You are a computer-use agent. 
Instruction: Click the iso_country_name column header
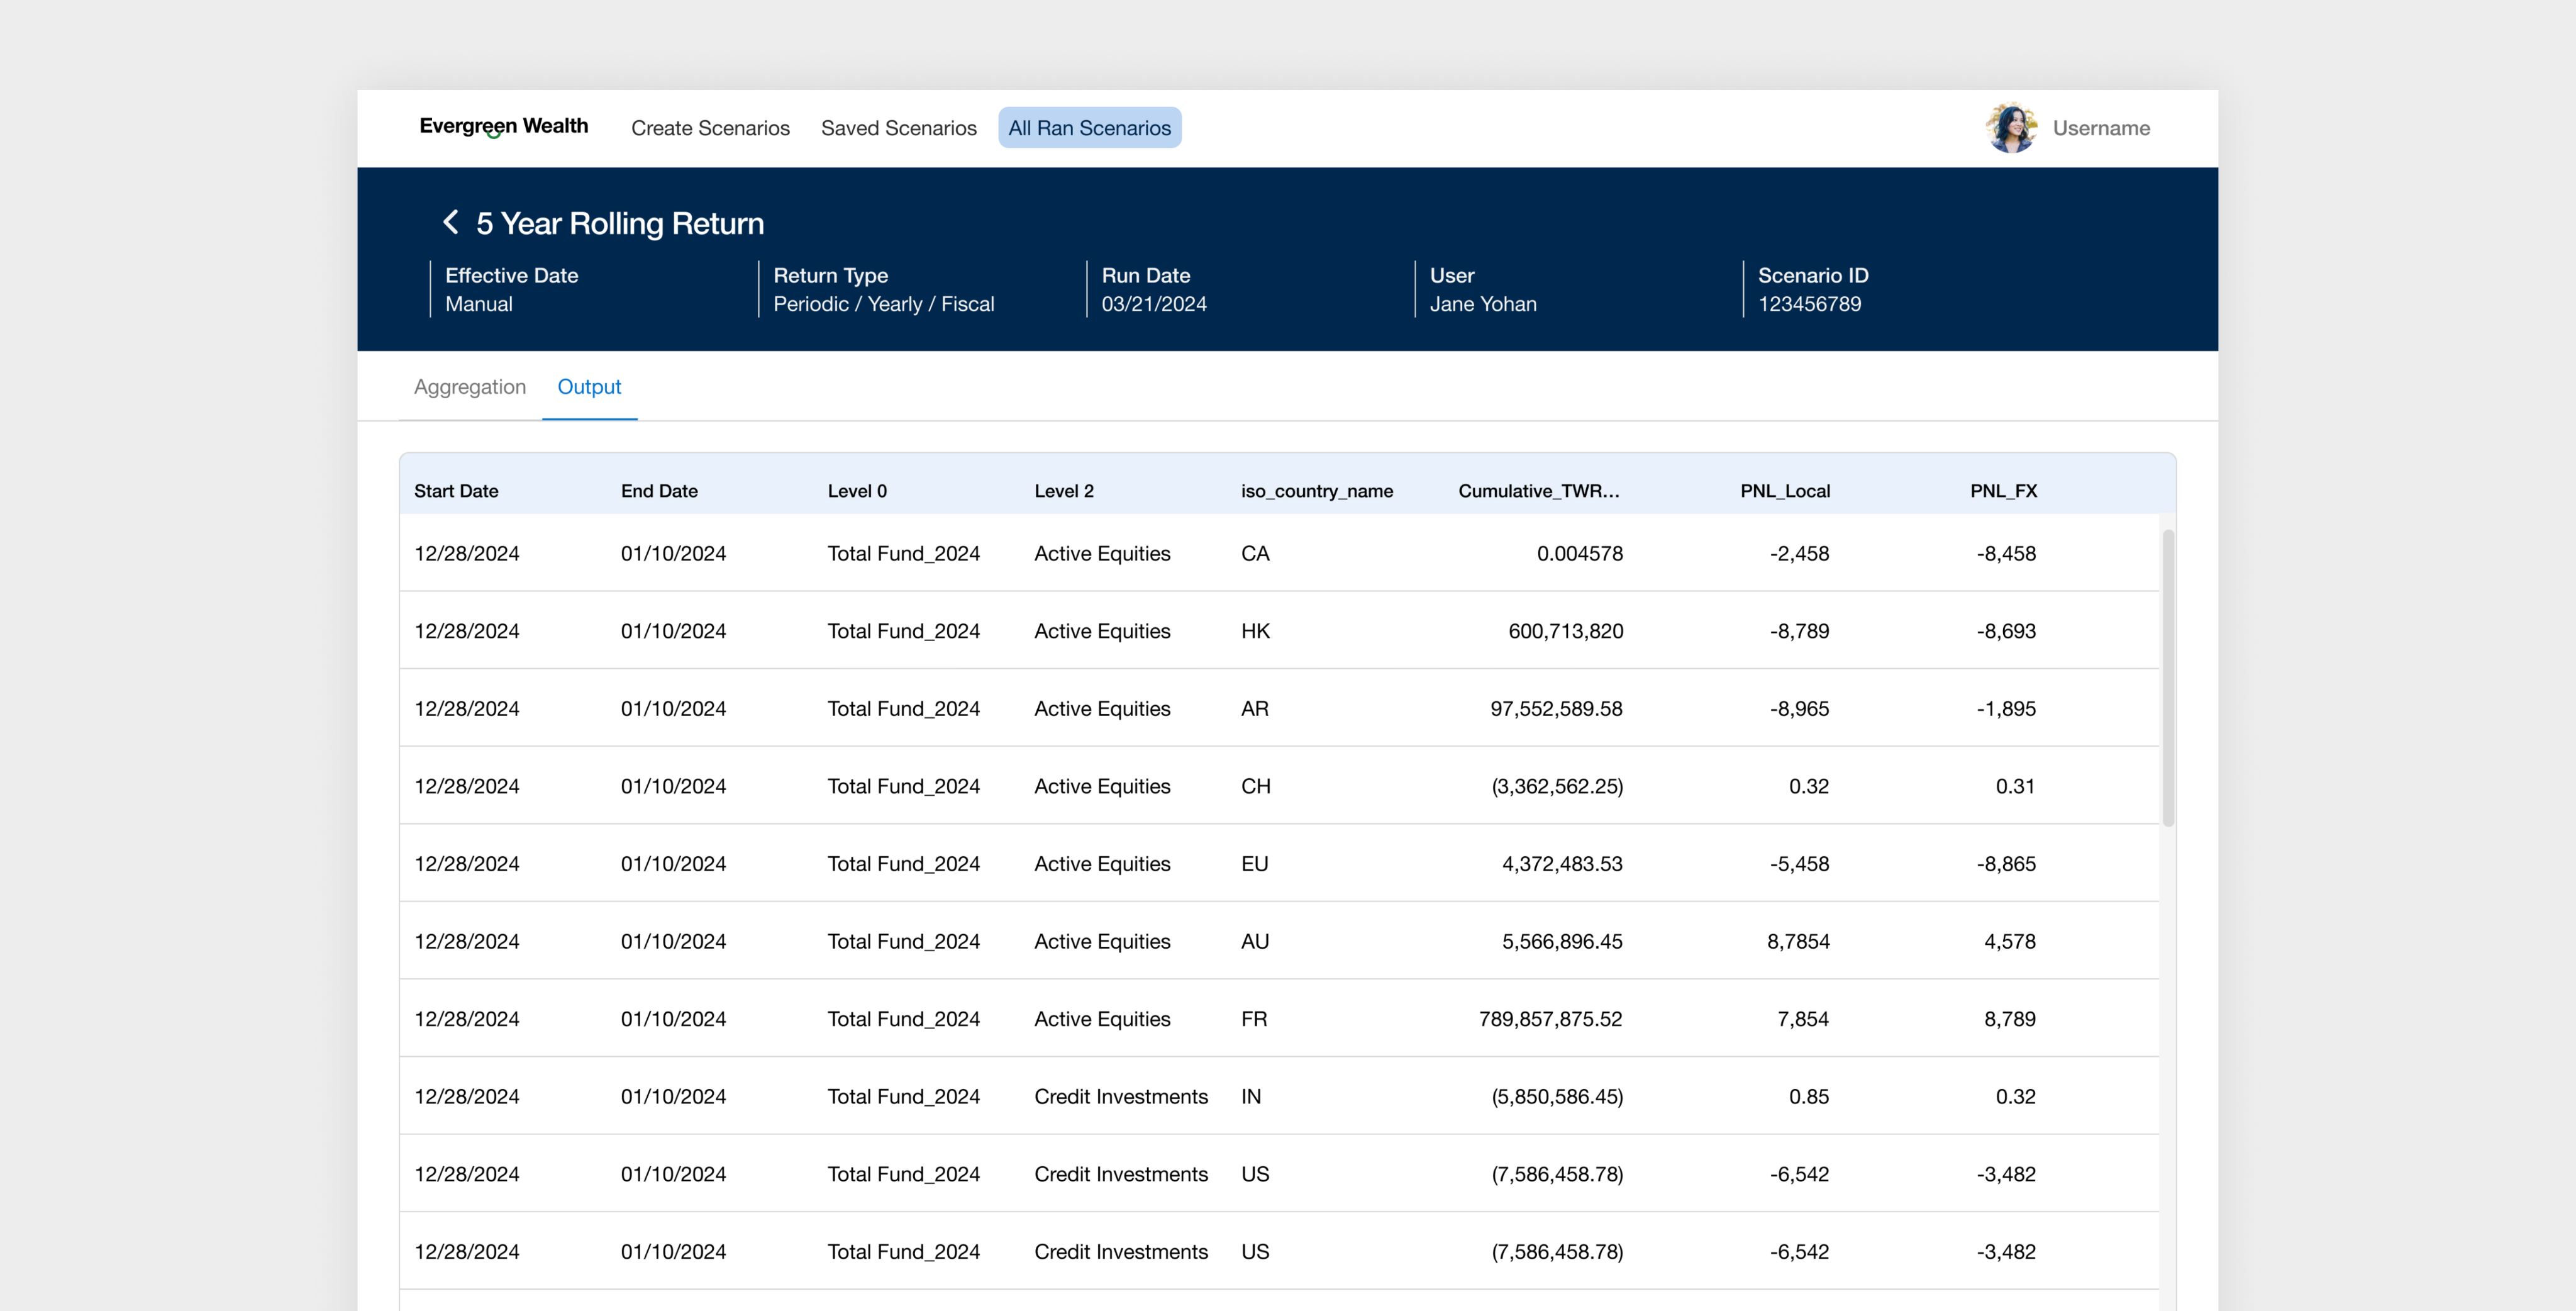pos(1316,491)
